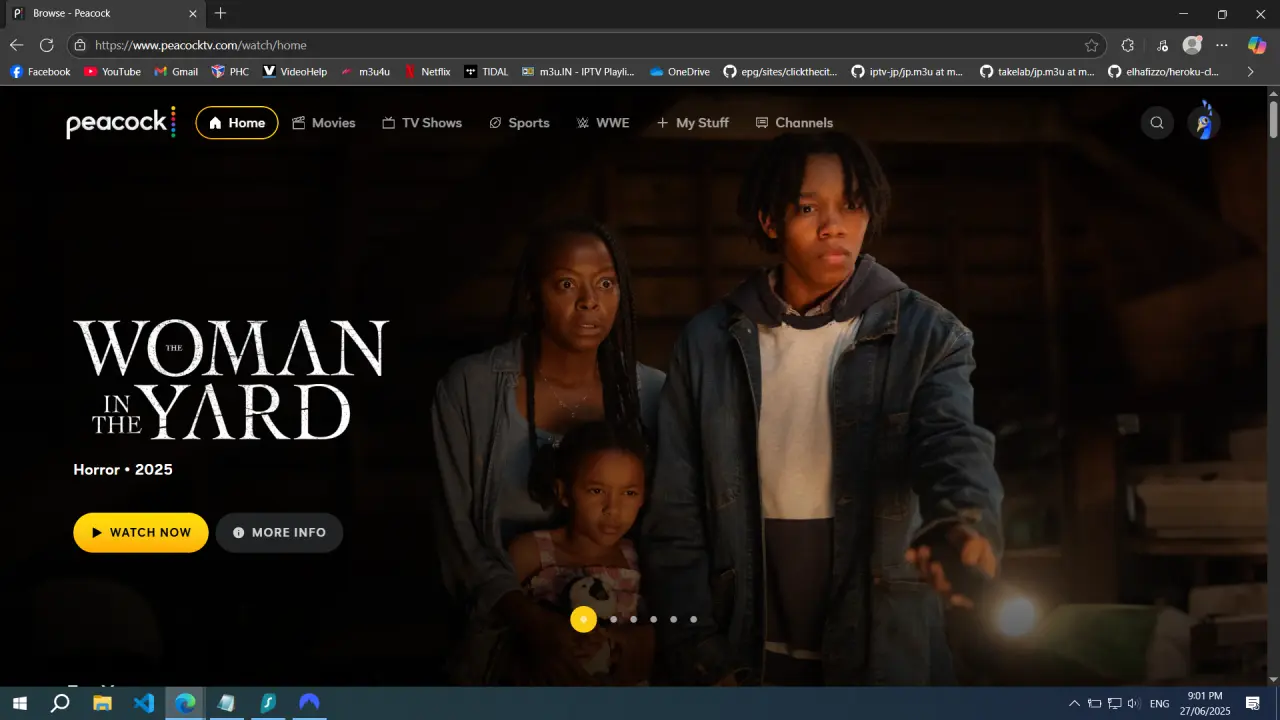Image resolution: width=1280 pixels, height=720 pixels.
Task: Select the second carousel dot
Action: coord(613,619)
